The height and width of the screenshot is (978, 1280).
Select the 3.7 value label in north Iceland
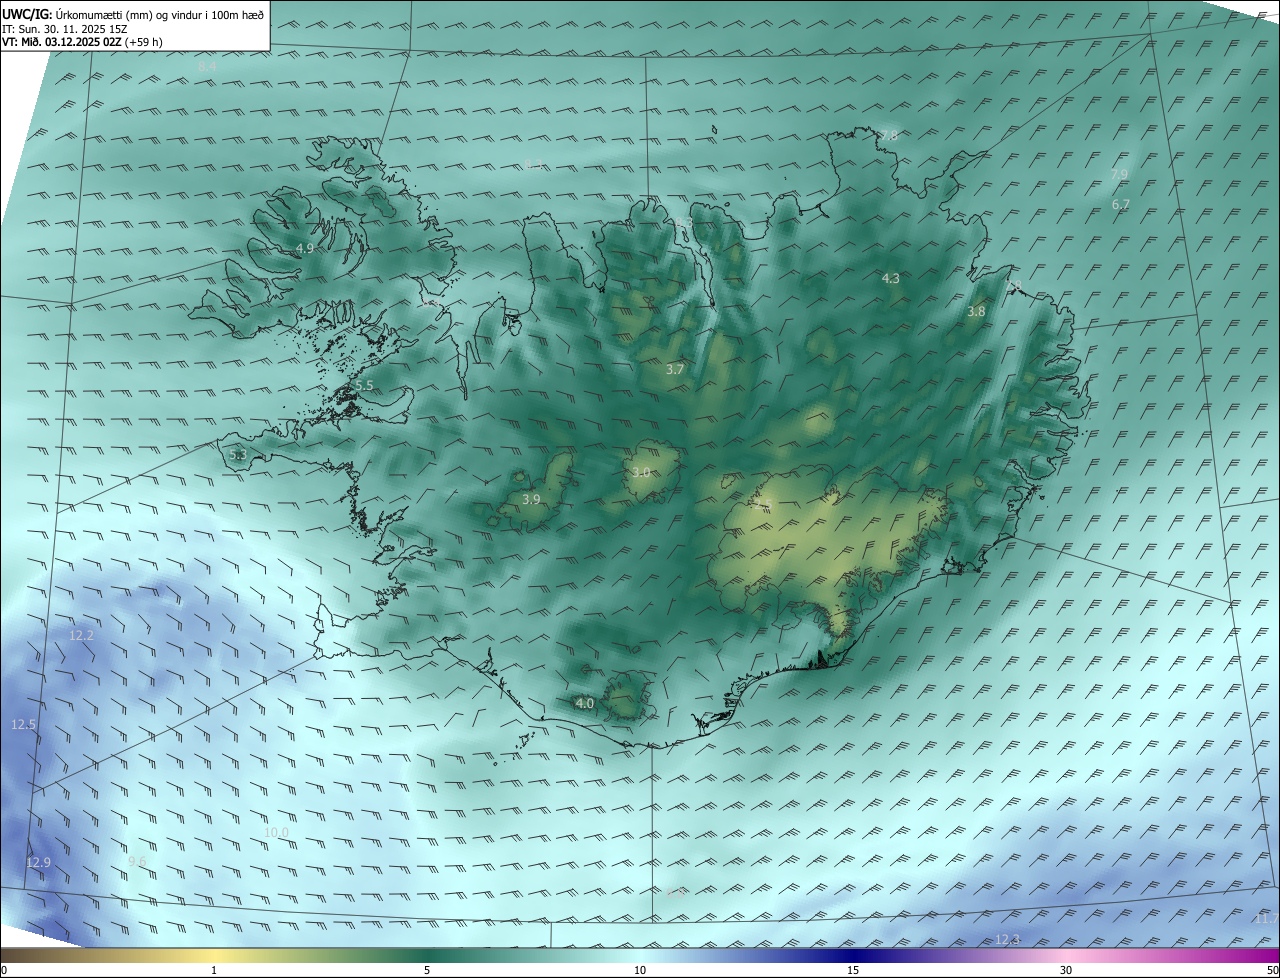(675, 369)
